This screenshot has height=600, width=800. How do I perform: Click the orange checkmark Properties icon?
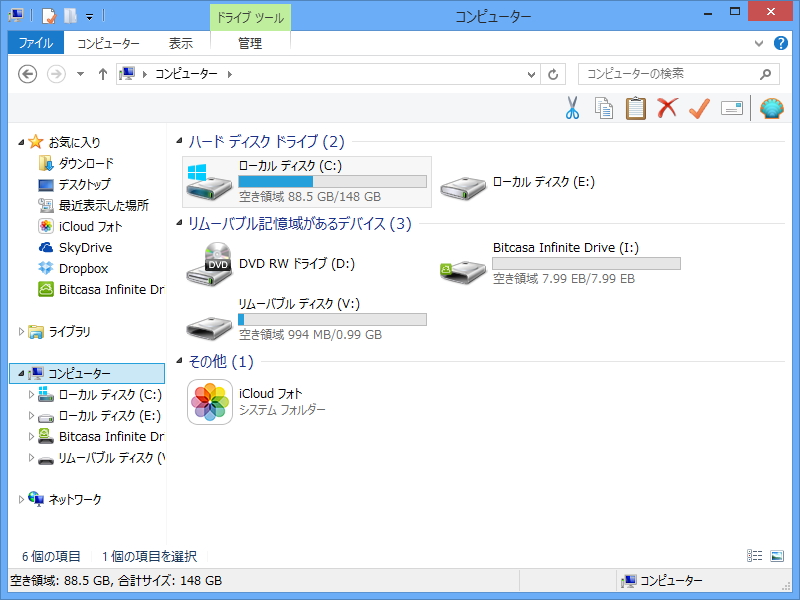pyautogui.click(x=699, y=108)
